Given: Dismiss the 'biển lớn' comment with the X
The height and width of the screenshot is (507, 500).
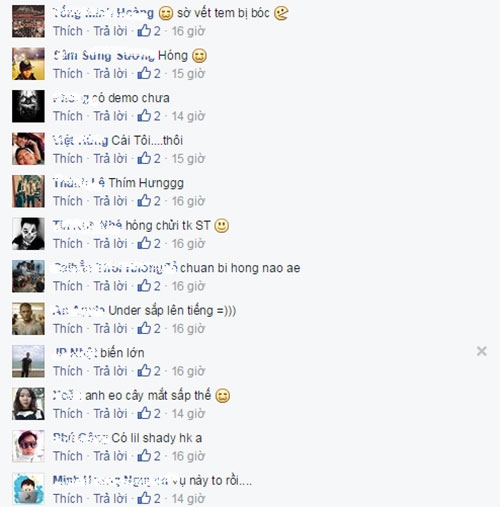Looking at the screenshot, I should [x=482, y=351].
